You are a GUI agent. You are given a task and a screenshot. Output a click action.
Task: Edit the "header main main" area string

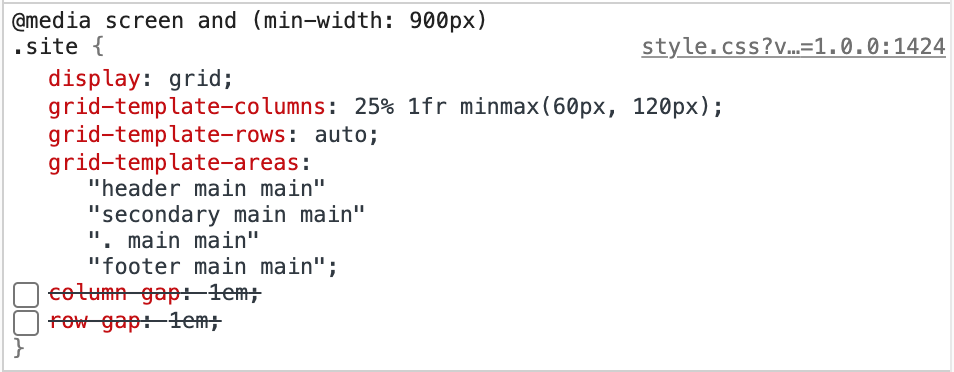coord(207,189)
